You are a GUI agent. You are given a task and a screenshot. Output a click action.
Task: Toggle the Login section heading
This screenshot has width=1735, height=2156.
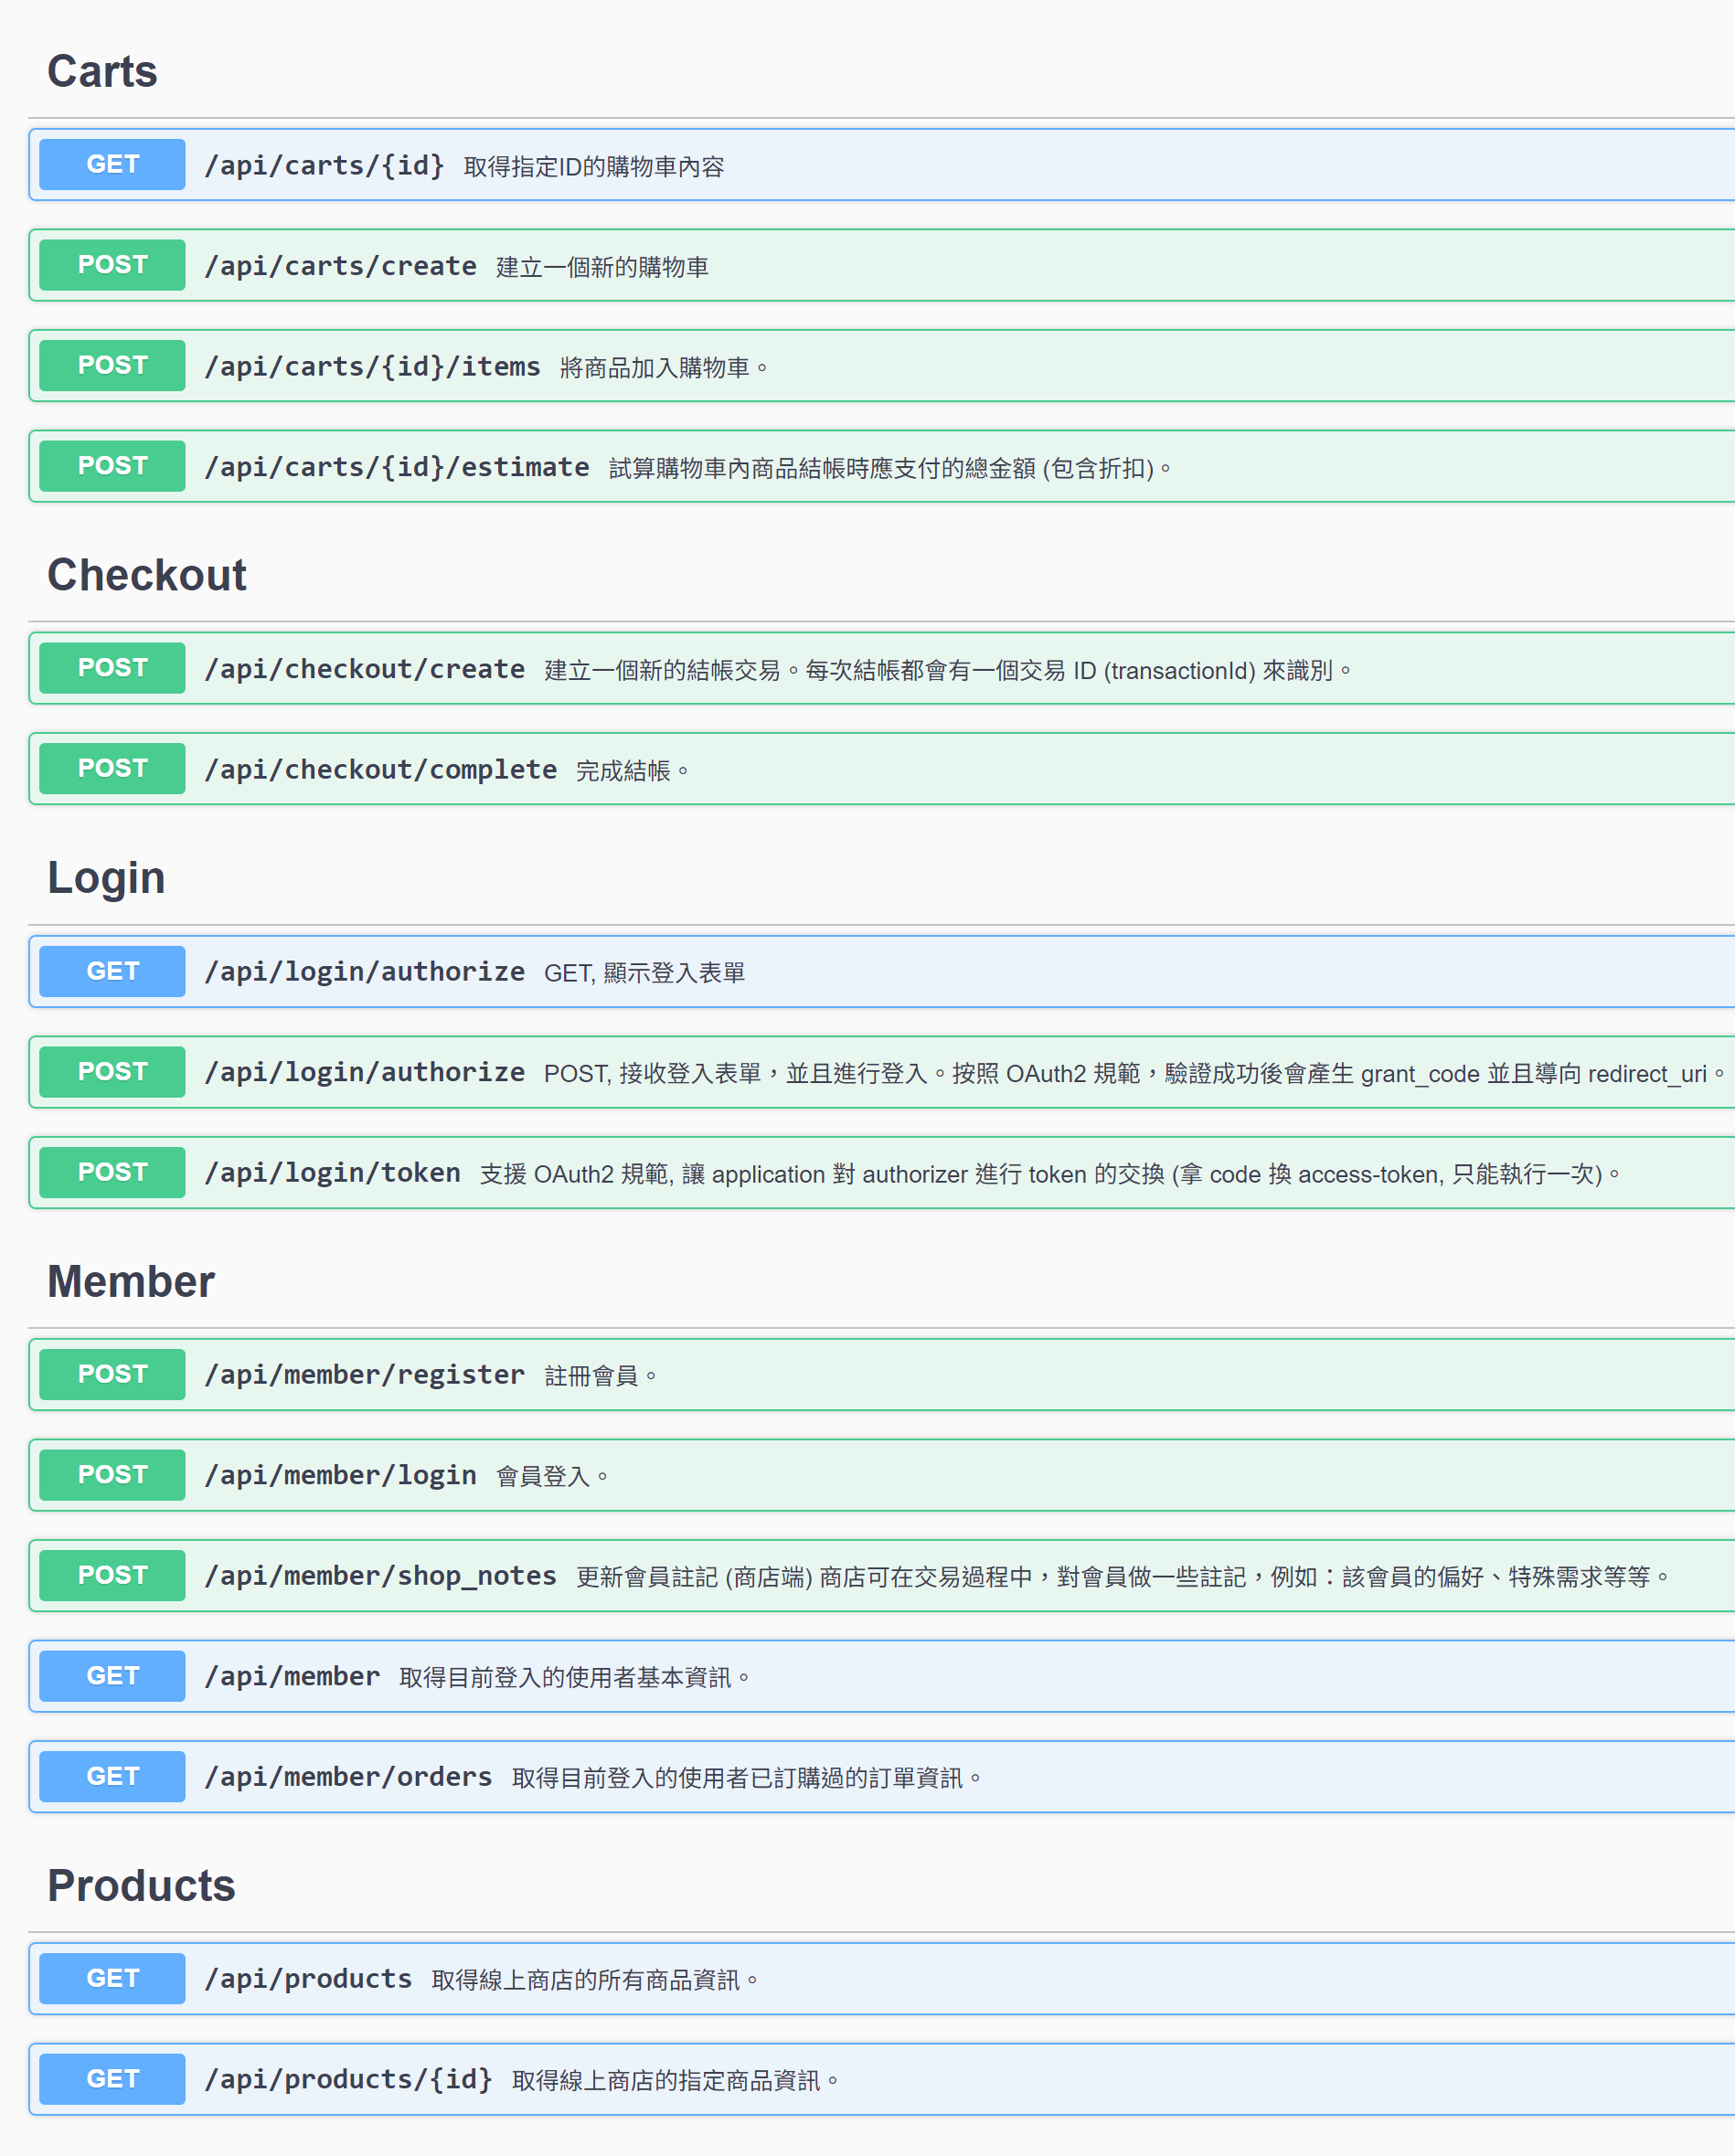coord(106,878)
